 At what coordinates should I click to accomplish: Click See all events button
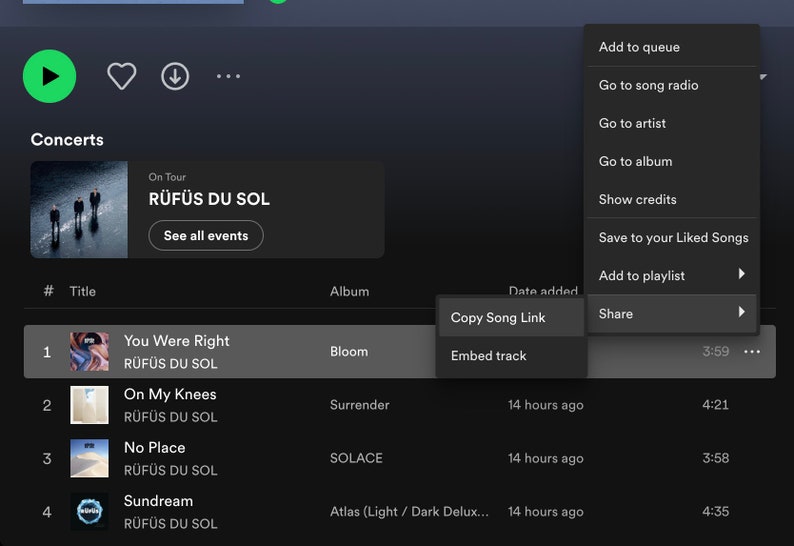click(x=206, y=236)
